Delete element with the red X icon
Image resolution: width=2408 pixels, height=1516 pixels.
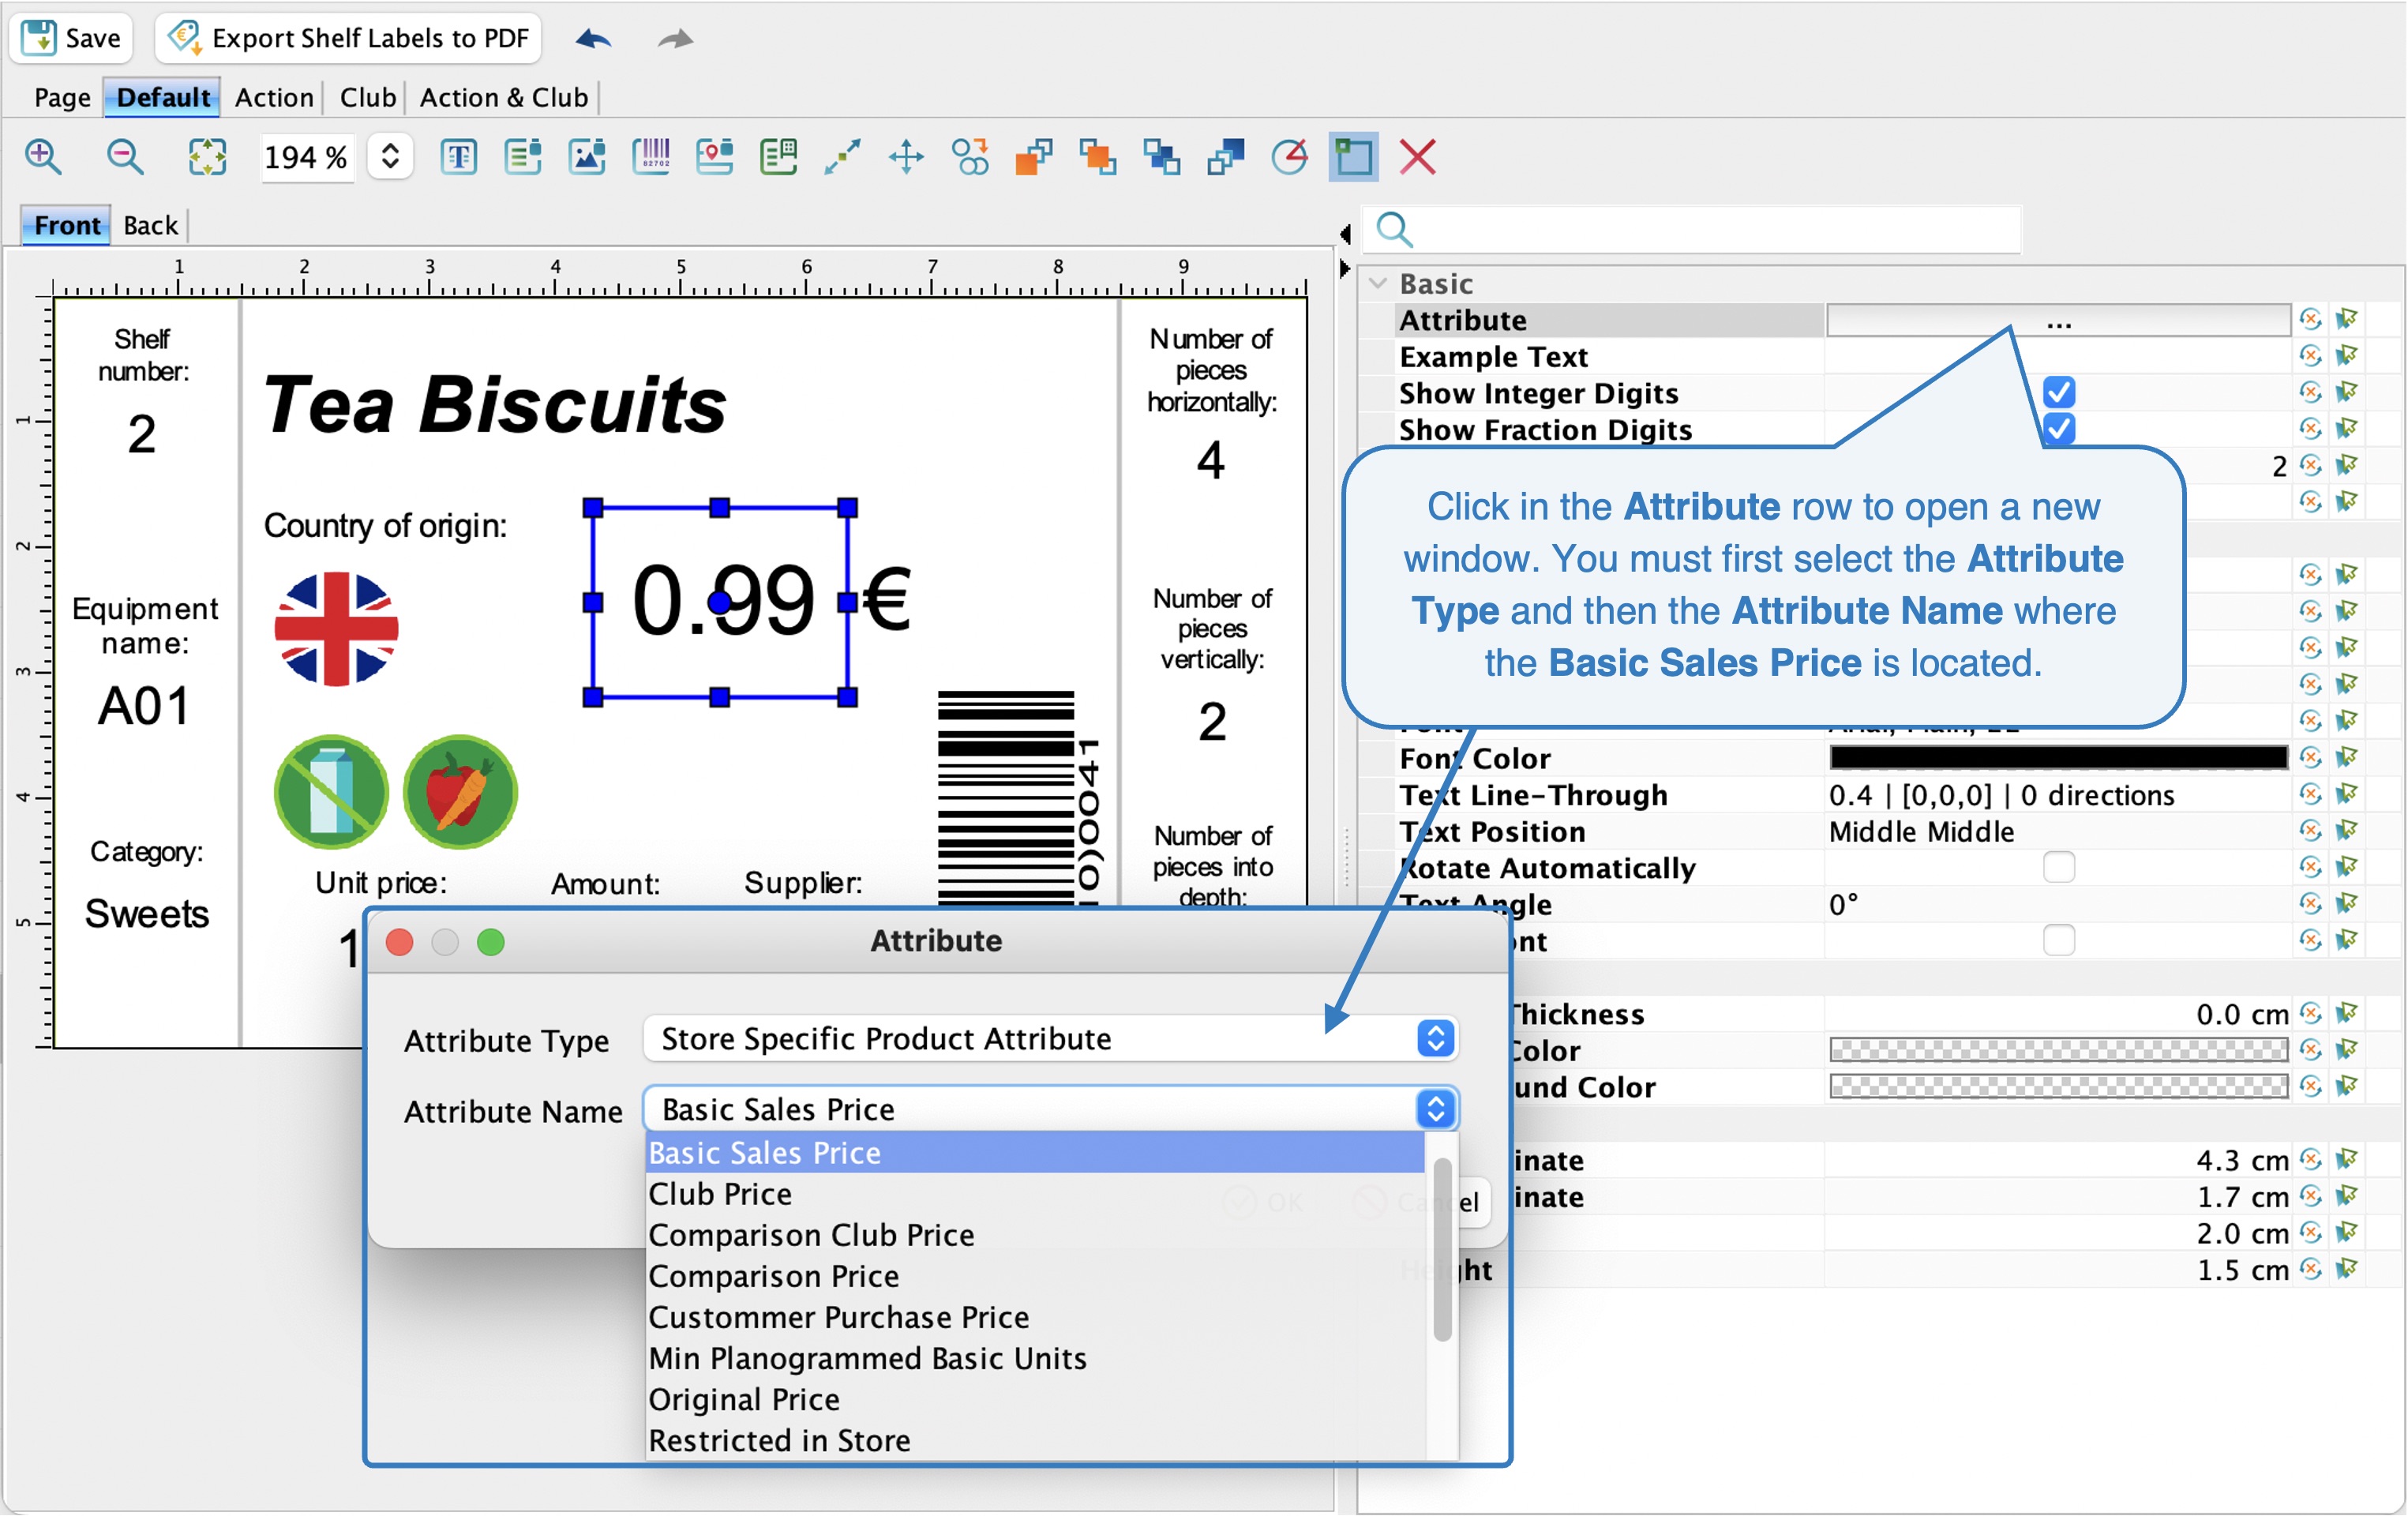[x=1417, y=157]
